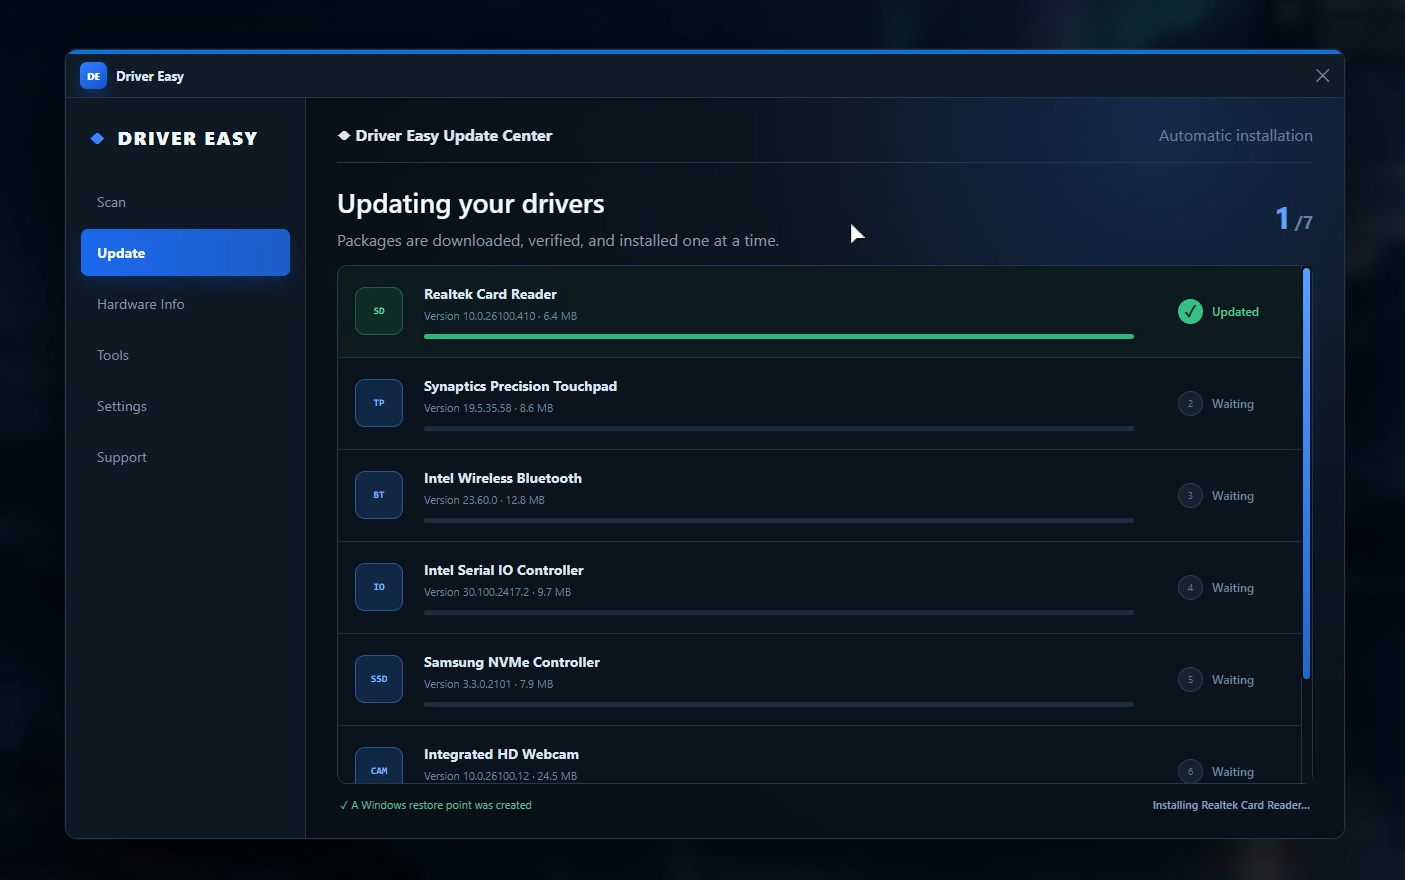This screenshot has height=880, width=1405.
Task: Click the diamond icon before Update Center title
Action: 344,136
